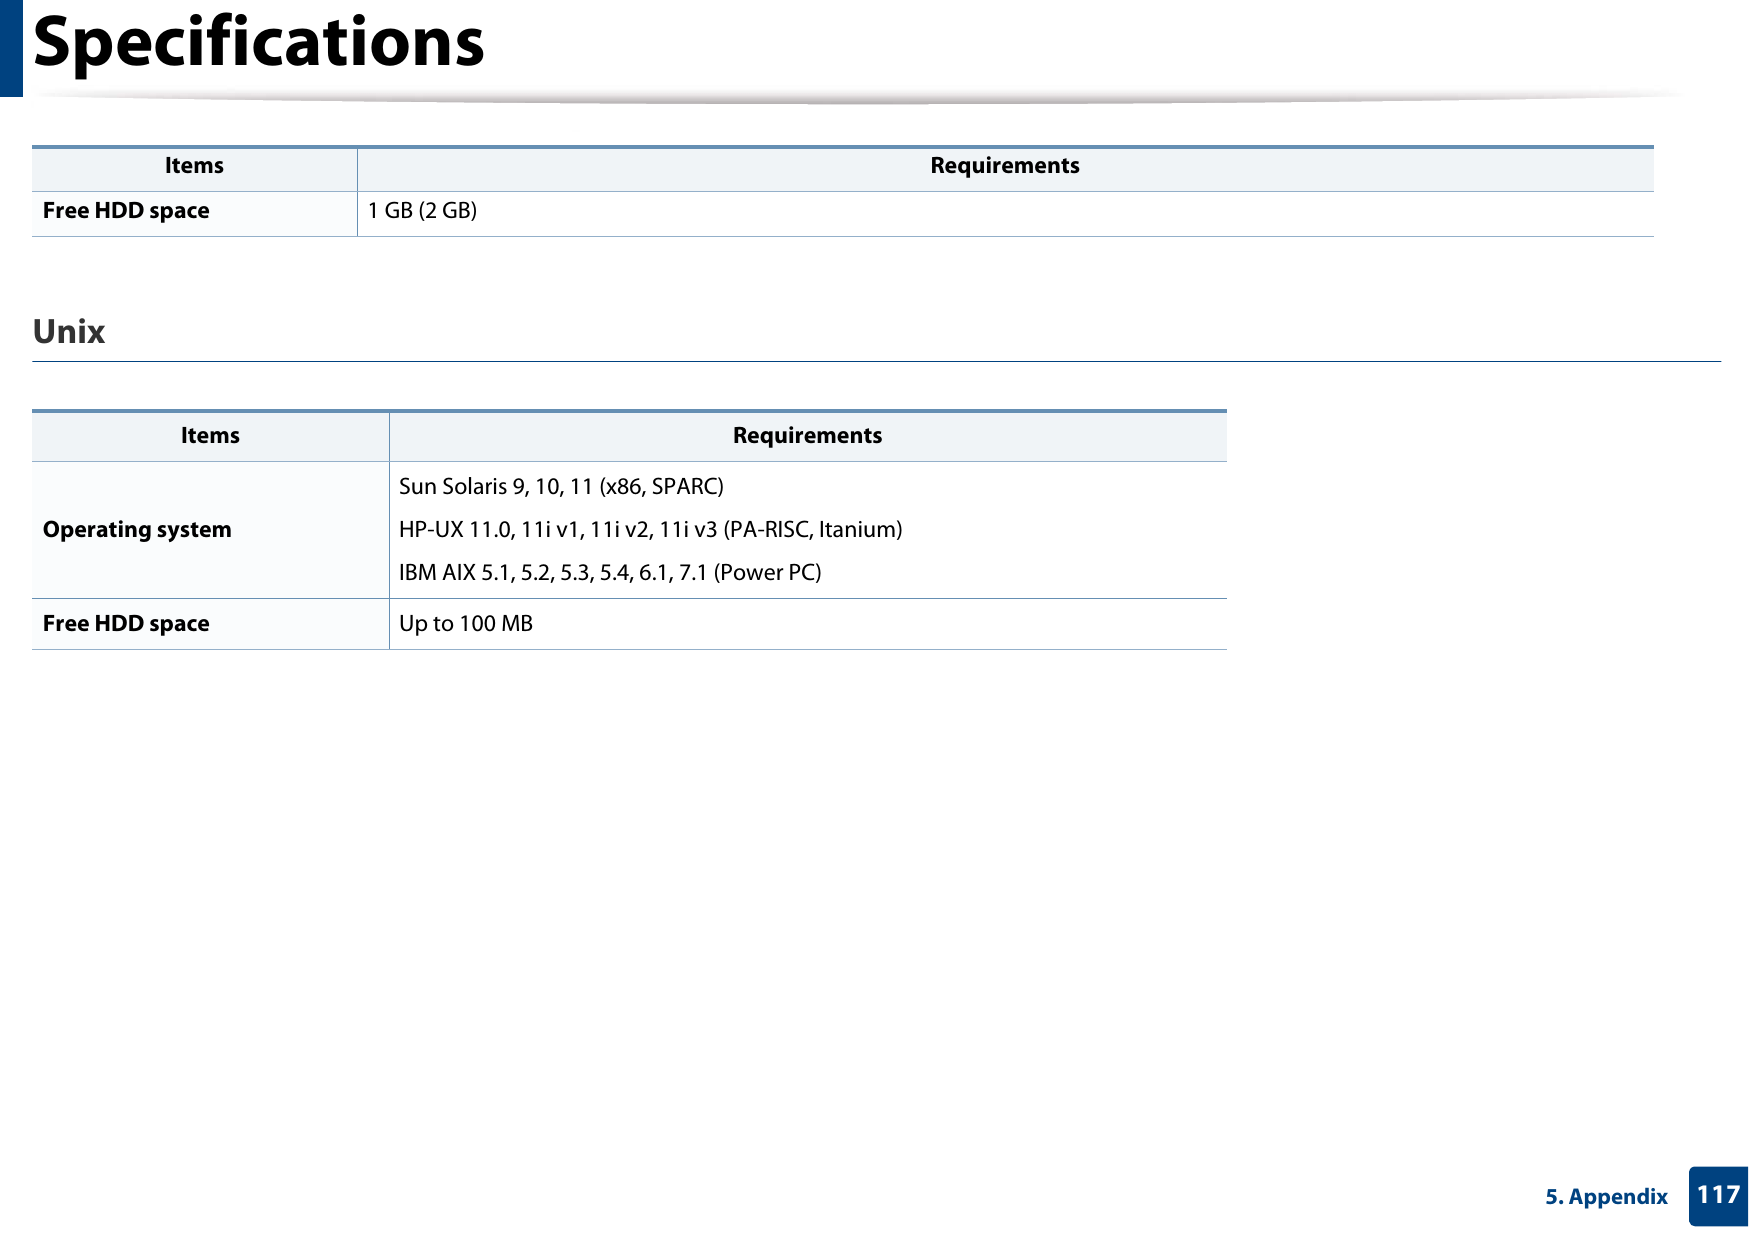Click the HP-UX 11.0 requirements line
Viewport: 1755px width, 1240px height.
point(651,530)
